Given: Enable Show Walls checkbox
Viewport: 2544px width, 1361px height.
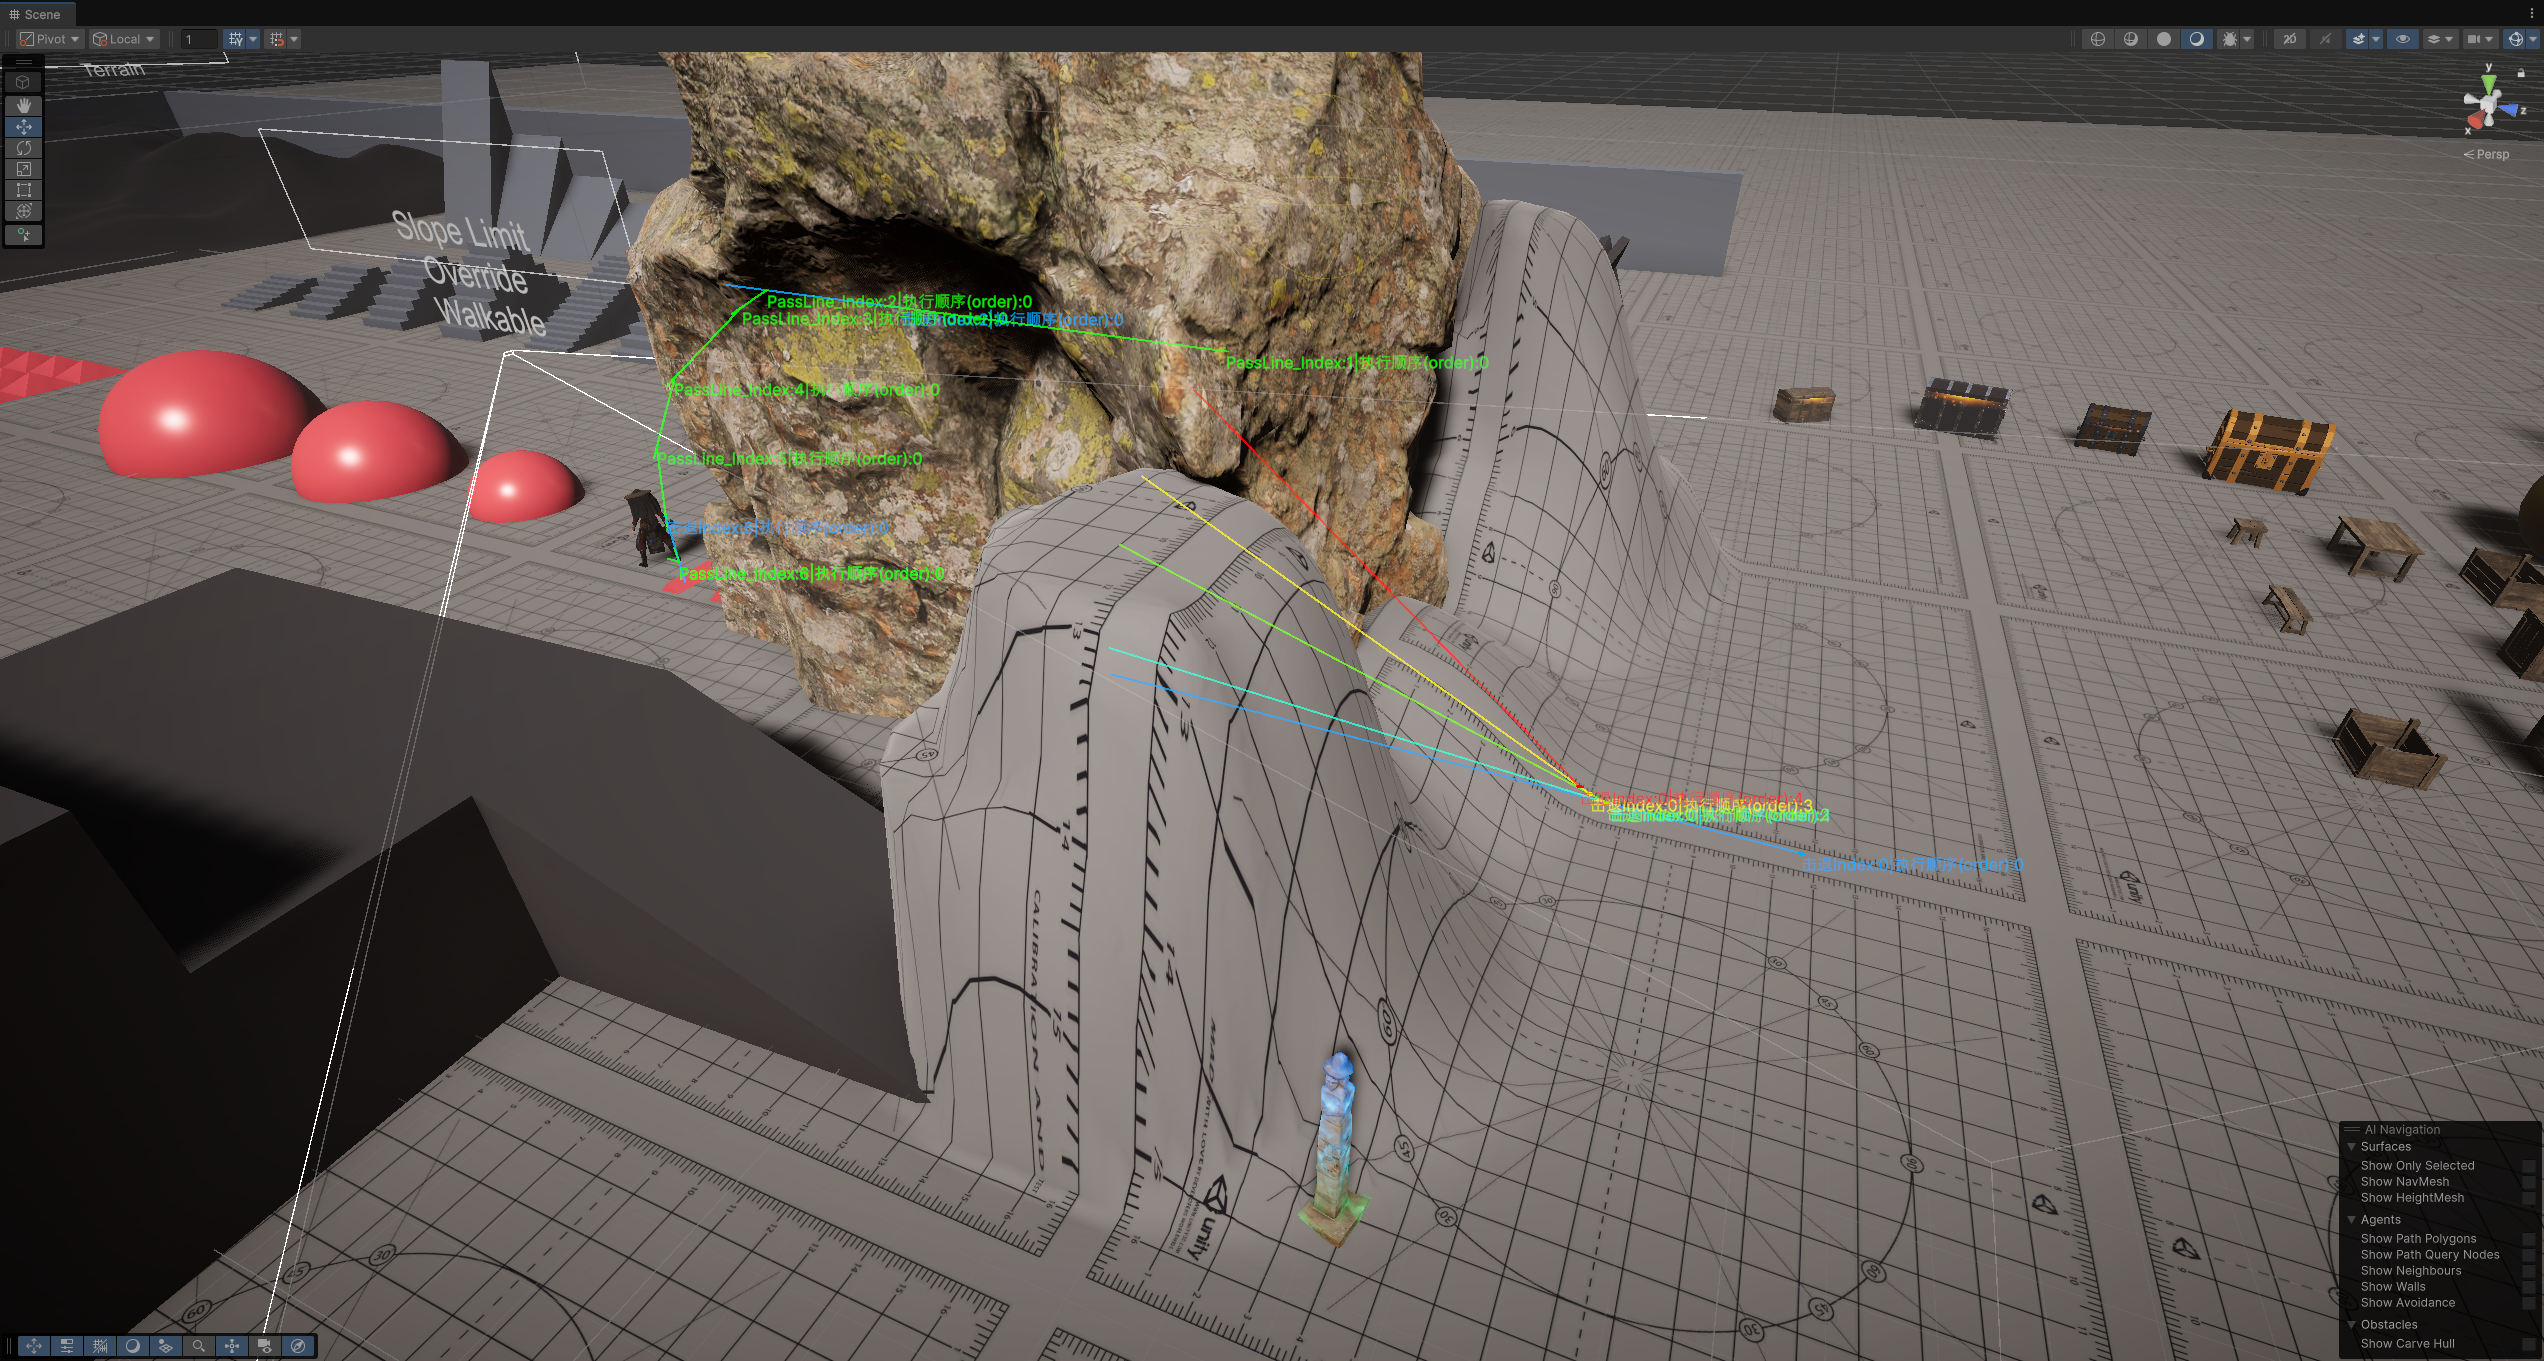Looking at the screenshot, I should point(2528,1287).
